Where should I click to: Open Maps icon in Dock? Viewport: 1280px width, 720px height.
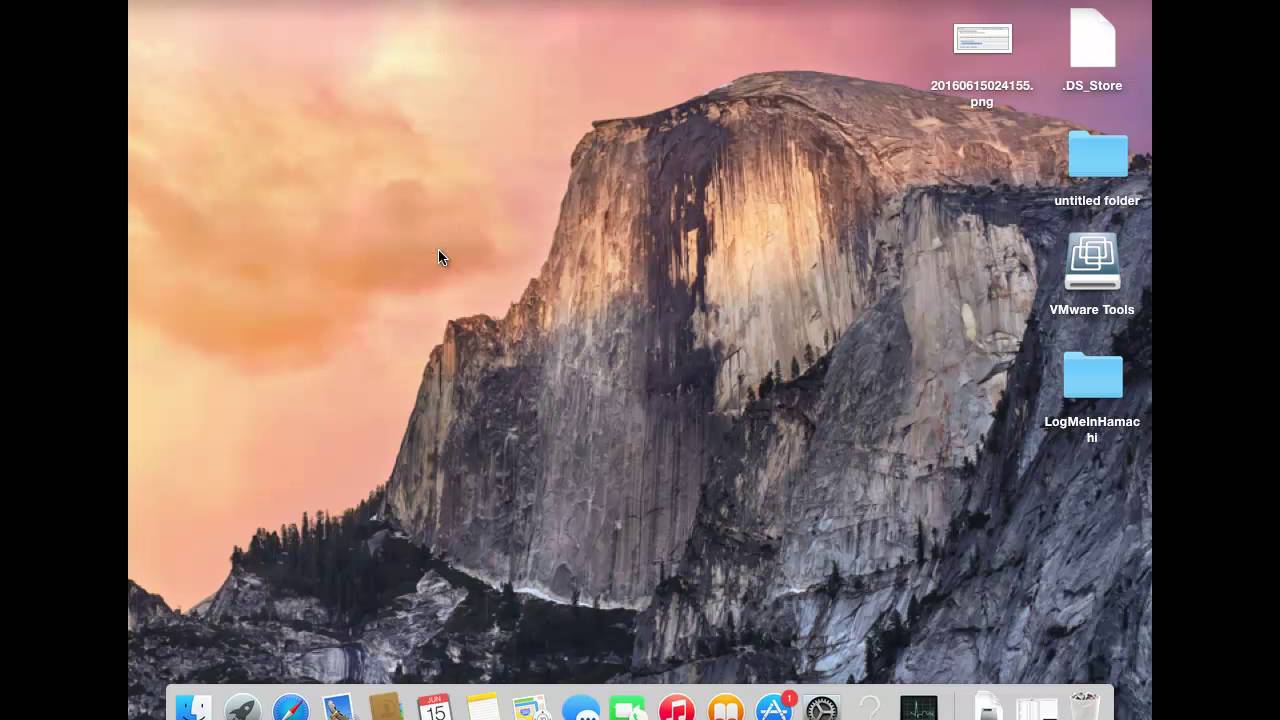tap(531, 708)
